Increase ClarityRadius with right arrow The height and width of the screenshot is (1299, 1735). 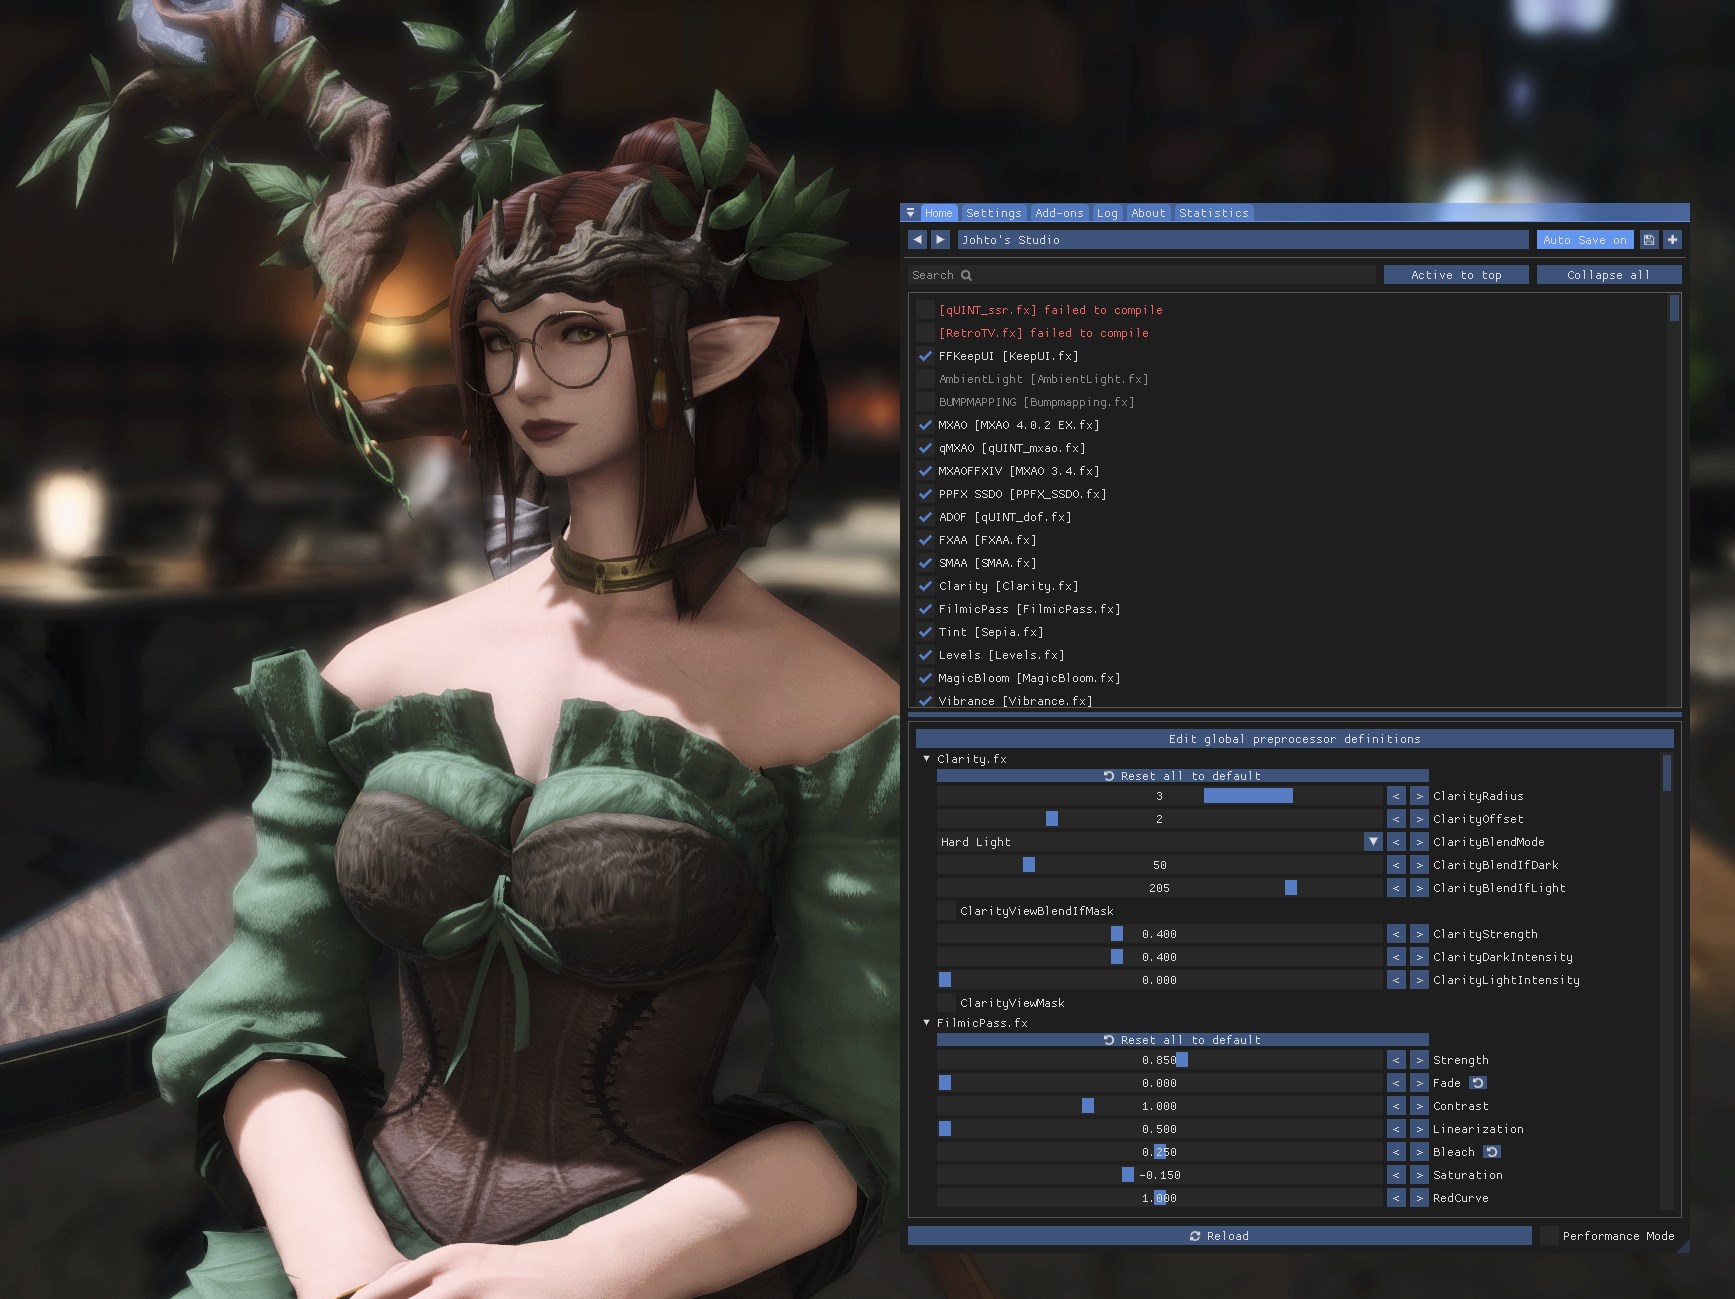tap(1419, 796)
